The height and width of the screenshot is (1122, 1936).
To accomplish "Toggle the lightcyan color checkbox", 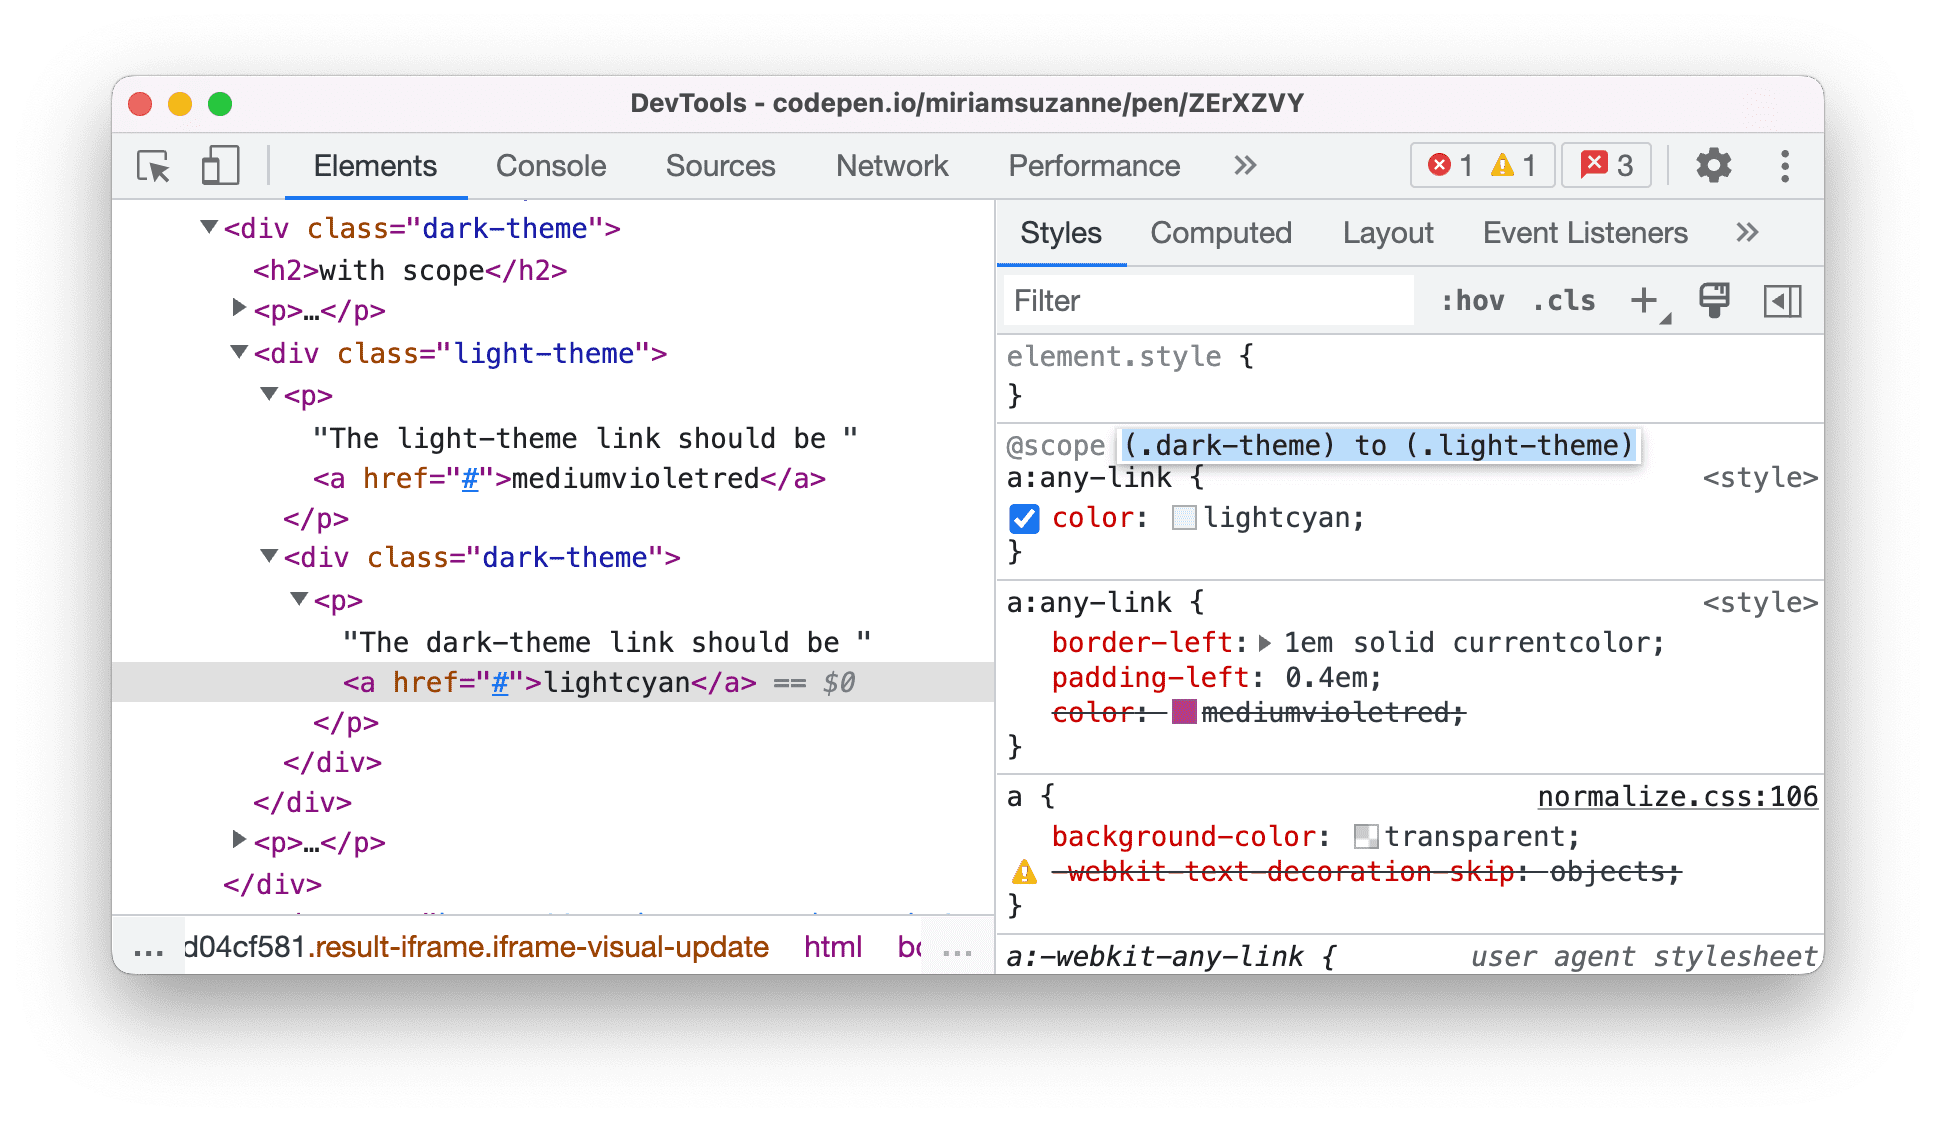I will (x=1025, y=518).
